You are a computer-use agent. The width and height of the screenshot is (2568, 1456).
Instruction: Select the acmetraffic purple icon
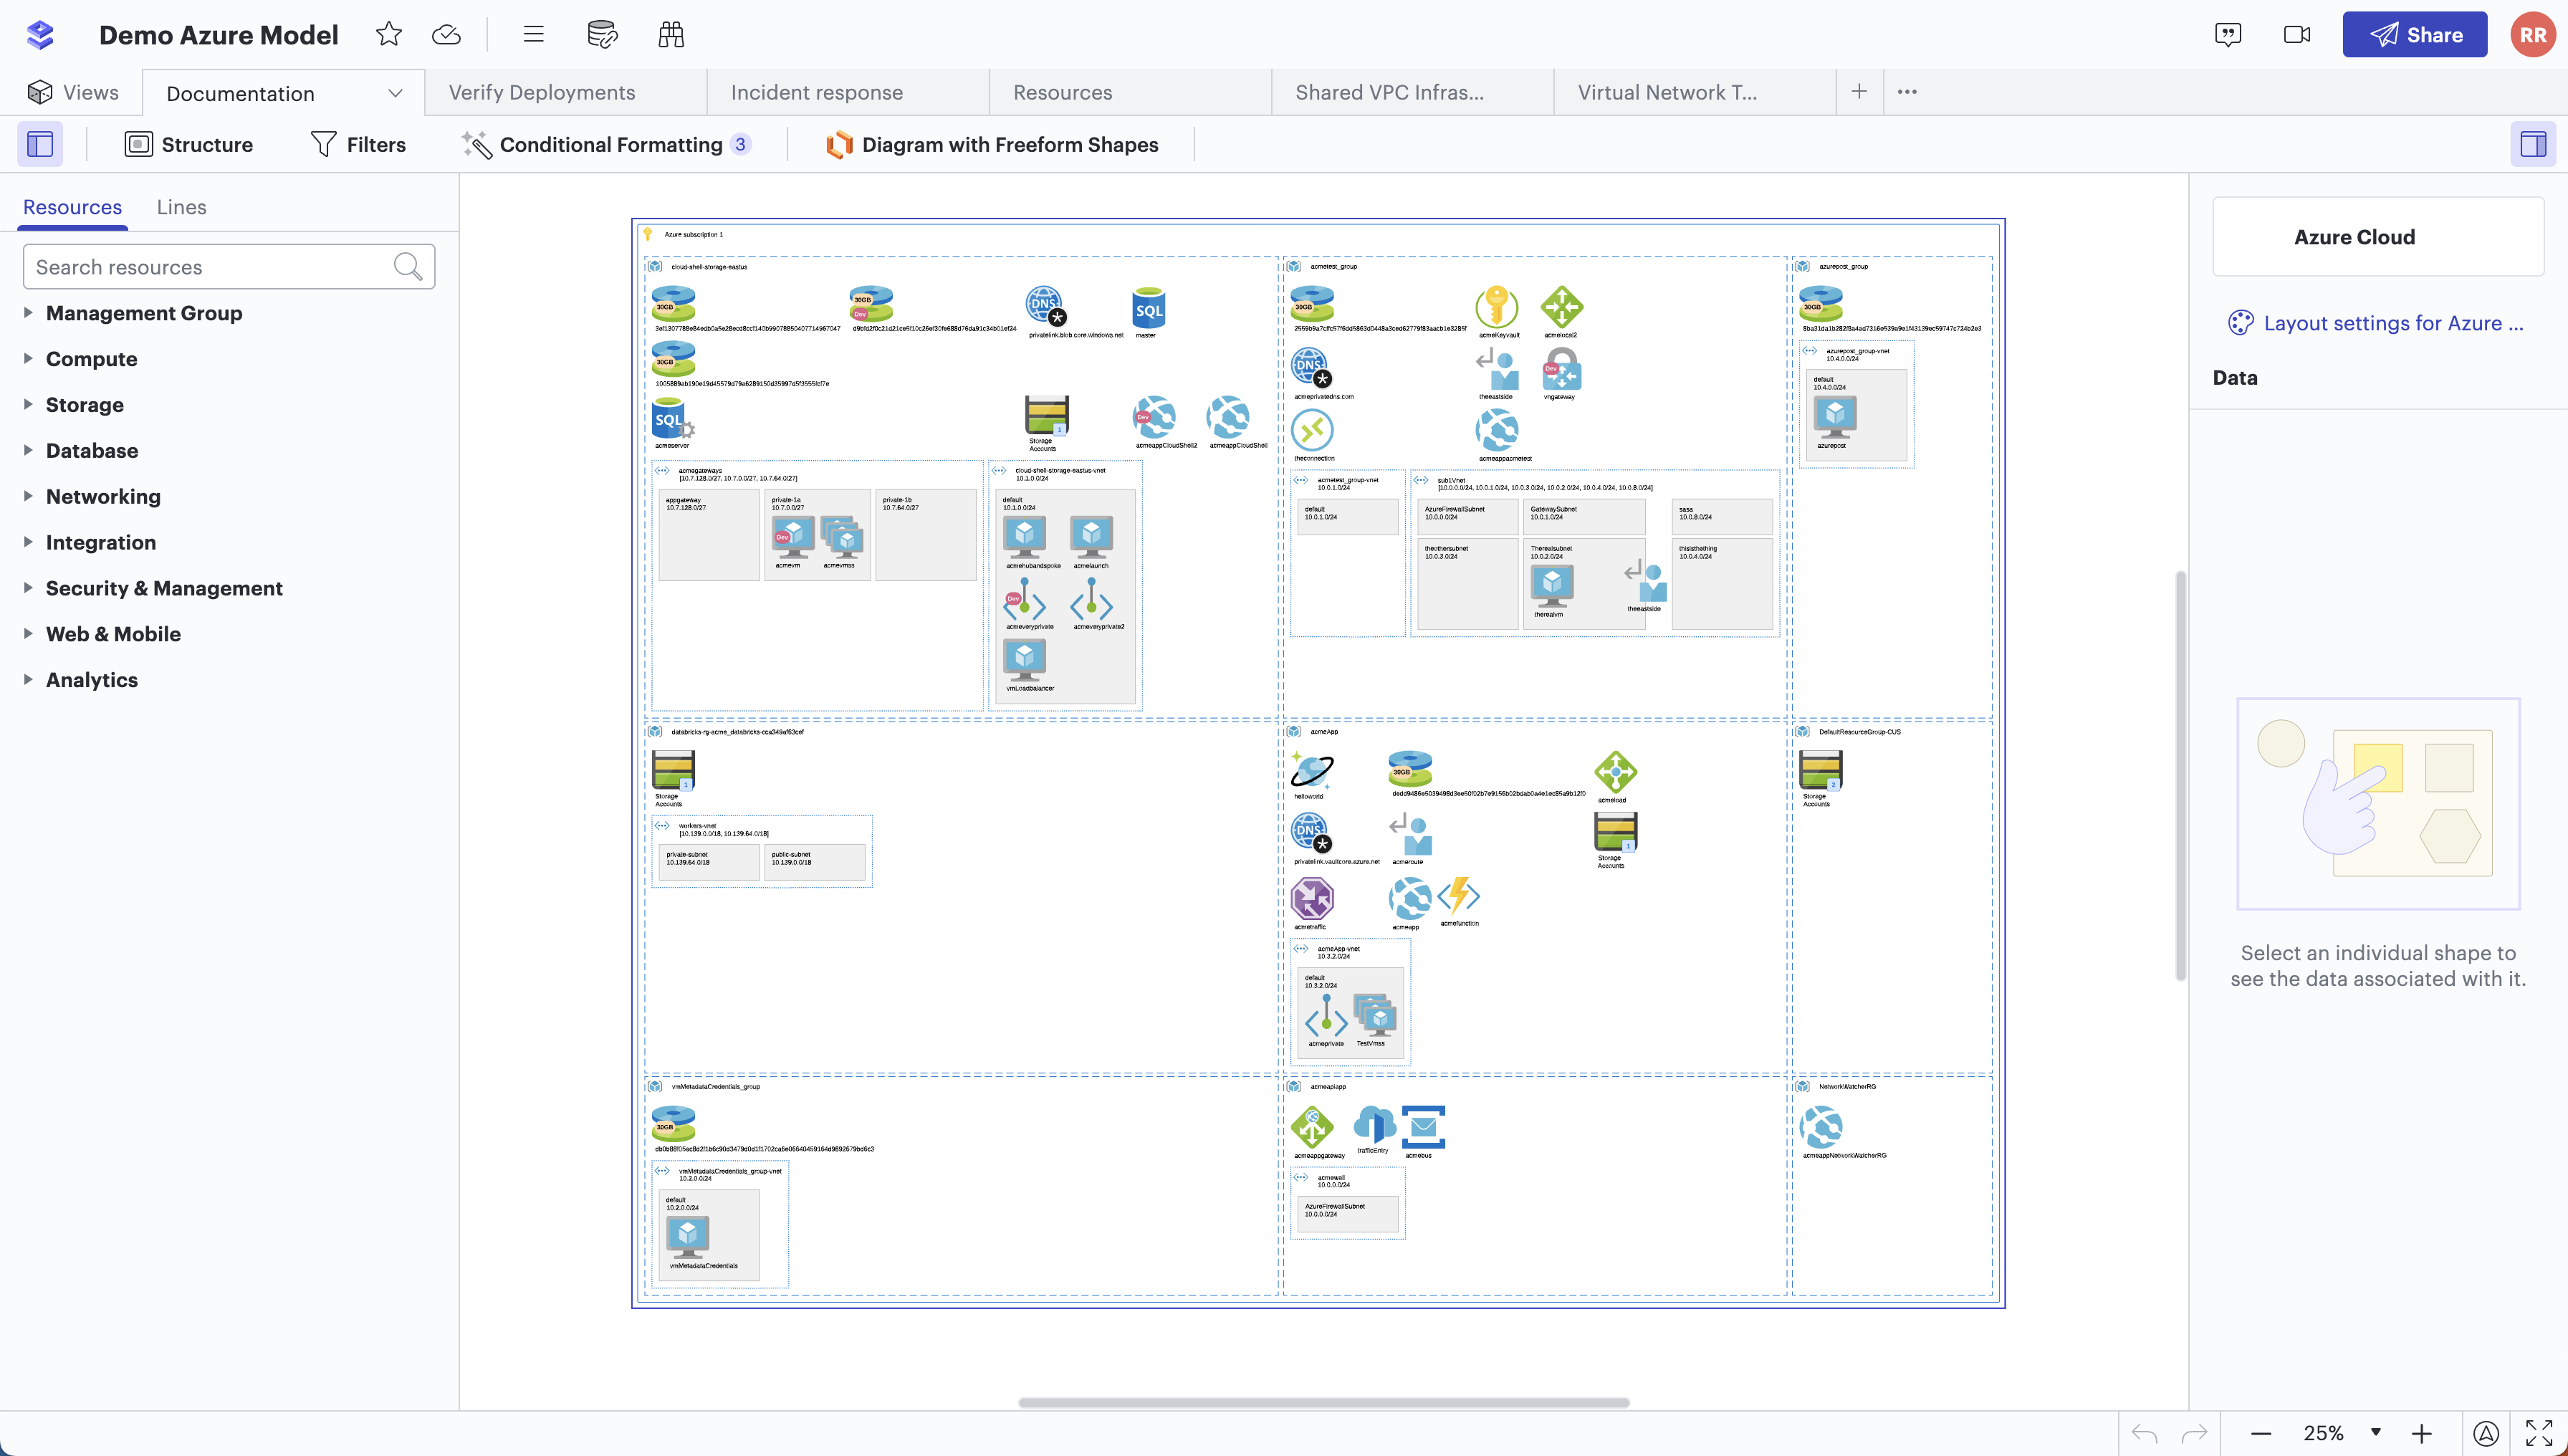(x=1312, y=899)
